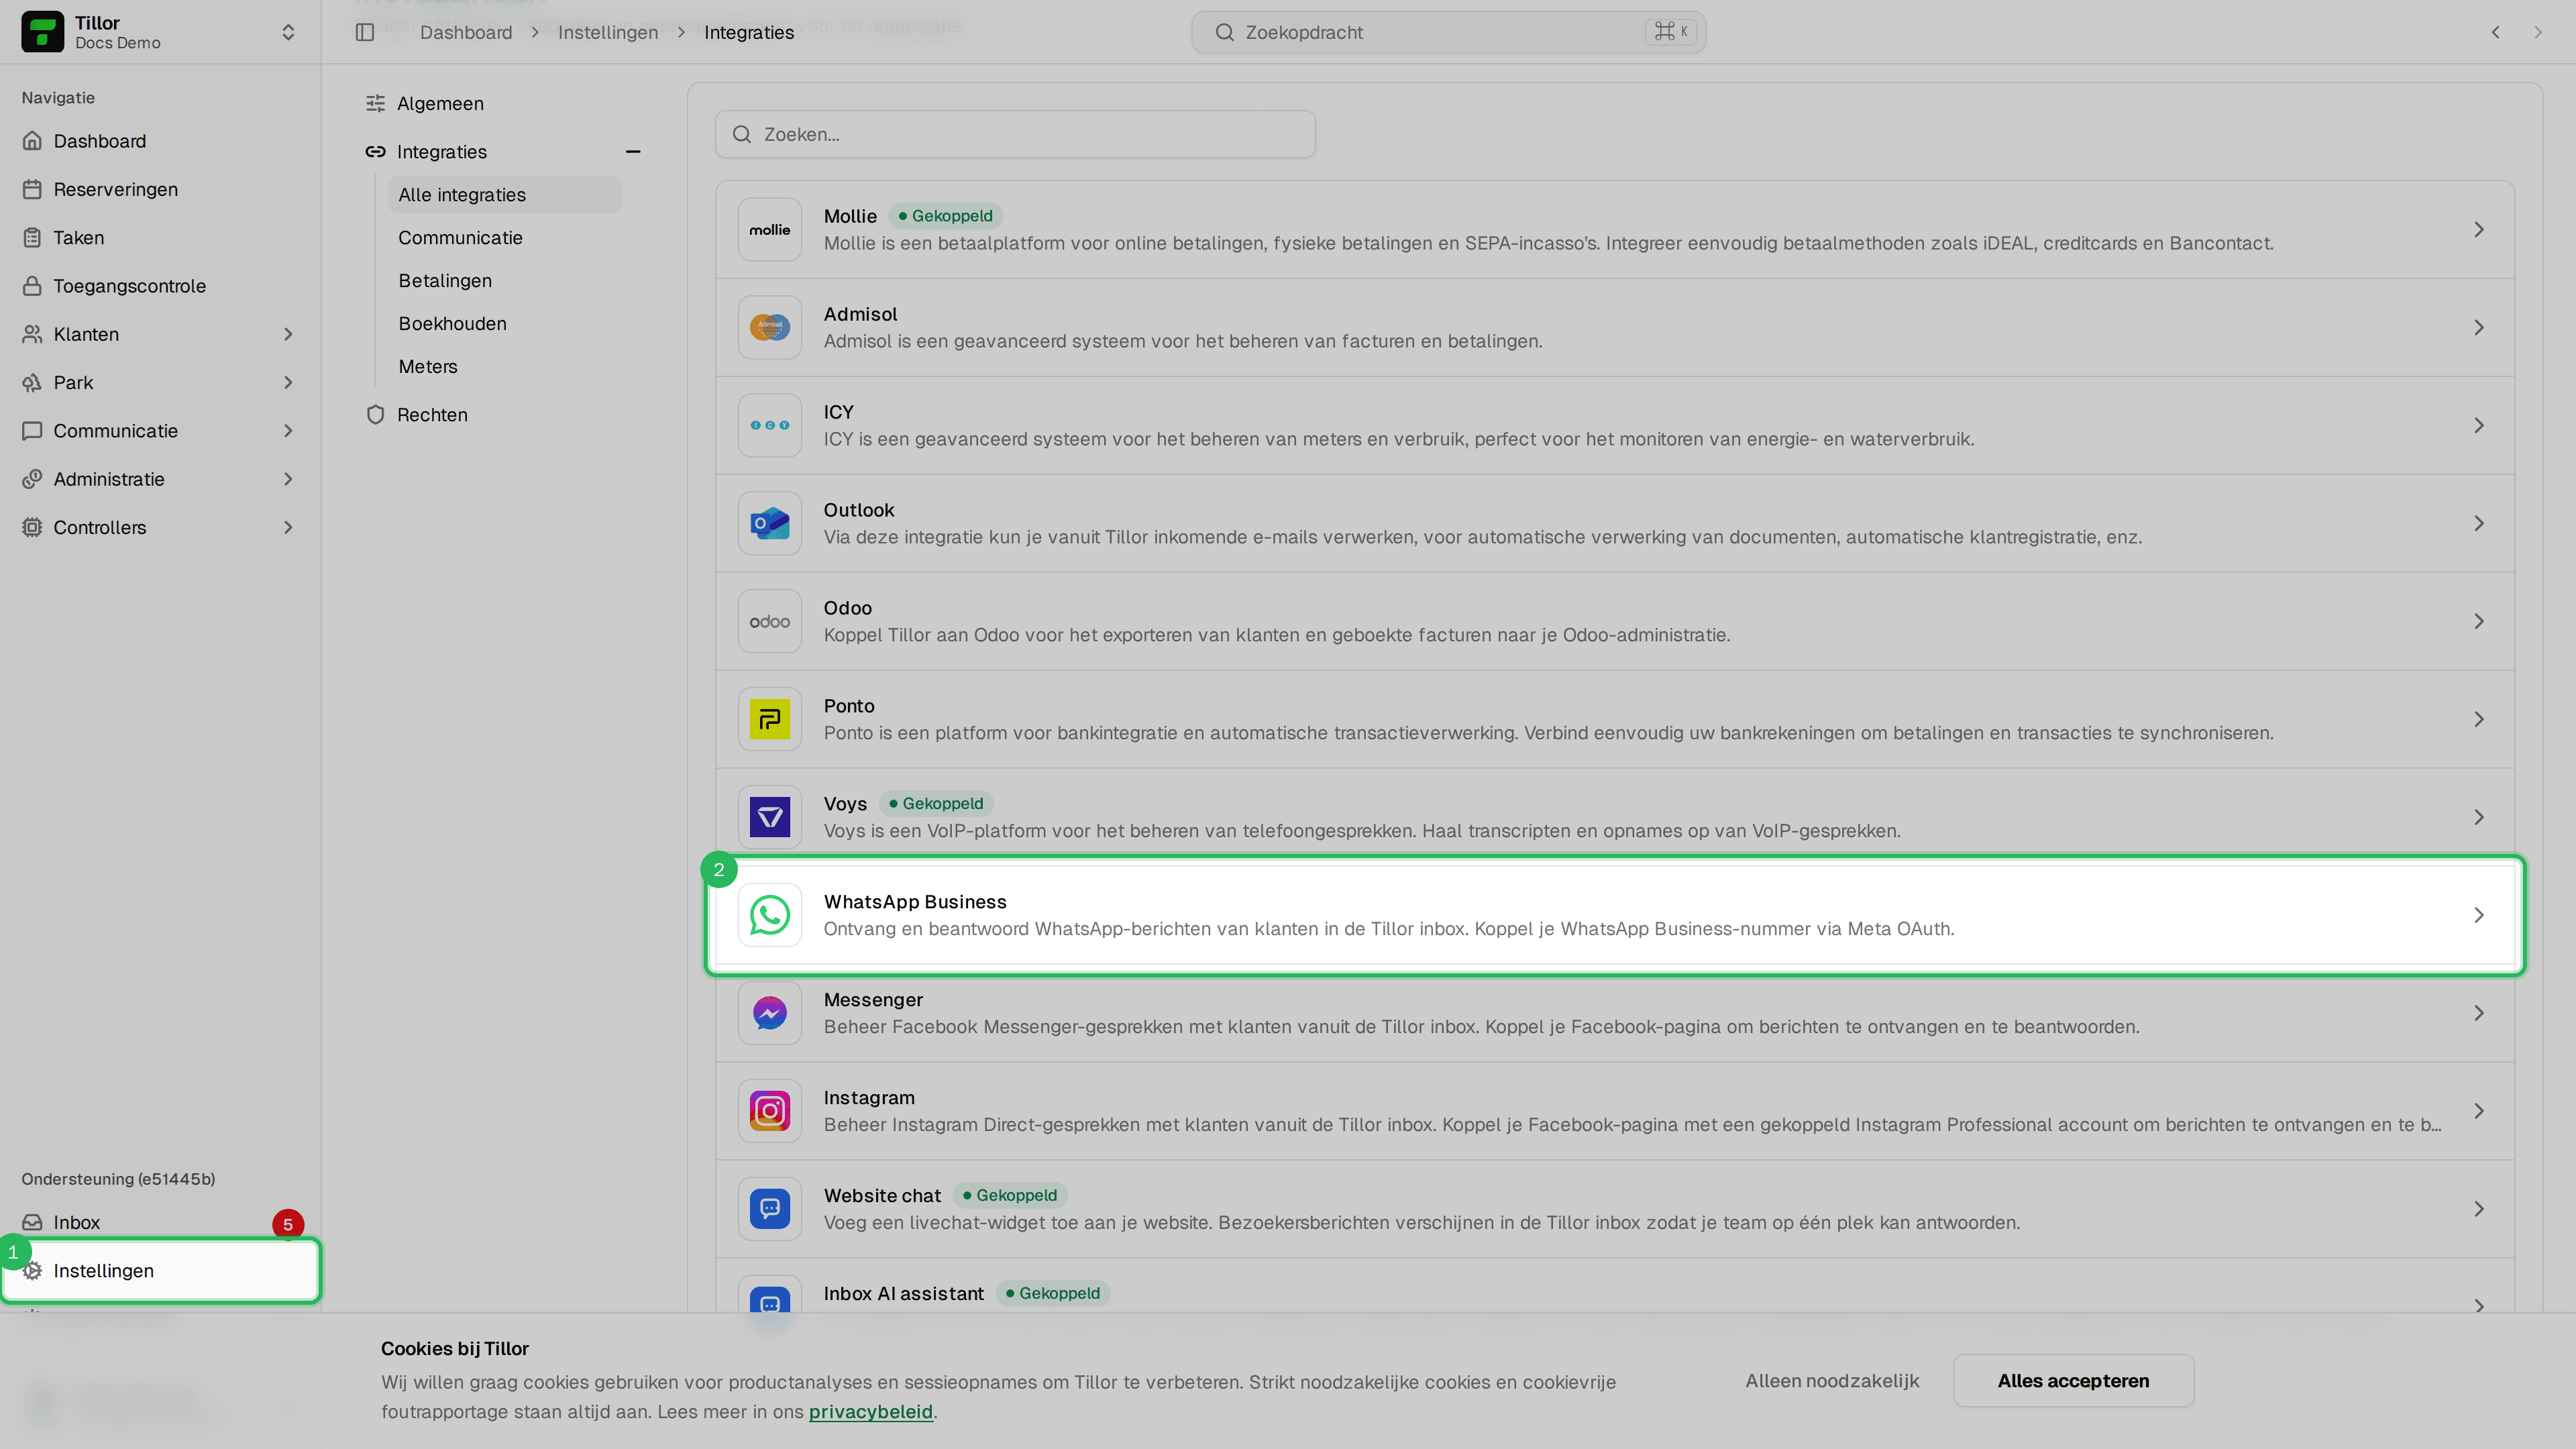The height and width of the screenshot is (1449, 2576).
Task: Click the Alleen noodzakelijk cookie button
Action: click(1832, 1380)
